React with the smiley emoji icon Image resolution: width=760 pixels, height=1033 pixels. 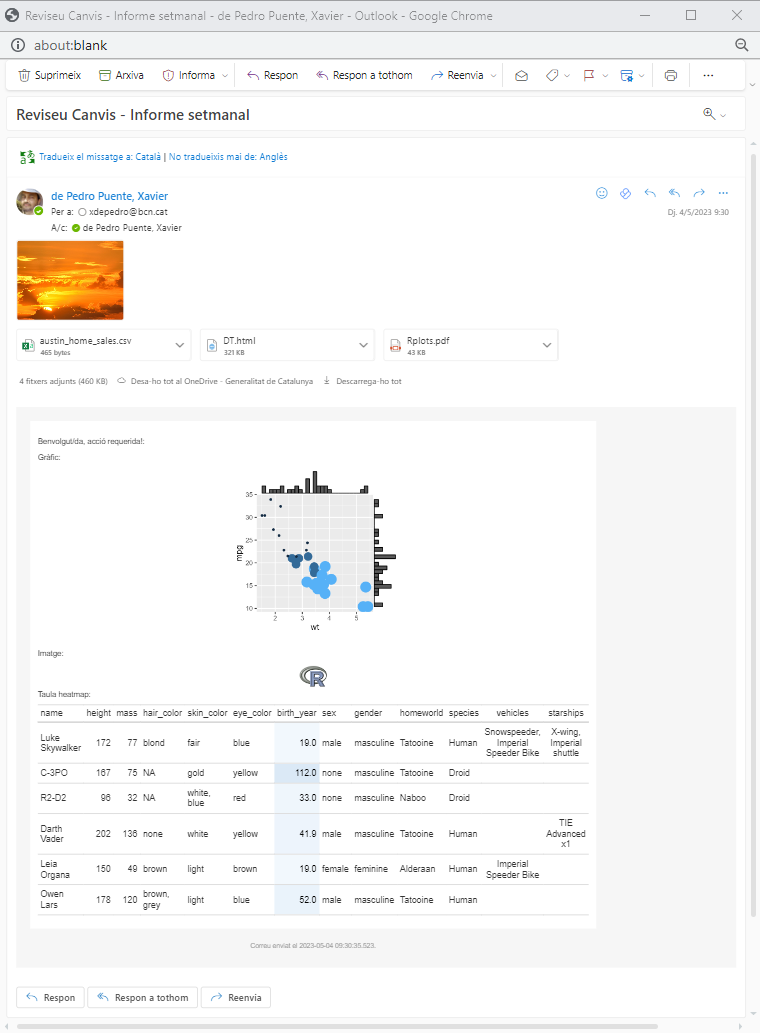602,193
